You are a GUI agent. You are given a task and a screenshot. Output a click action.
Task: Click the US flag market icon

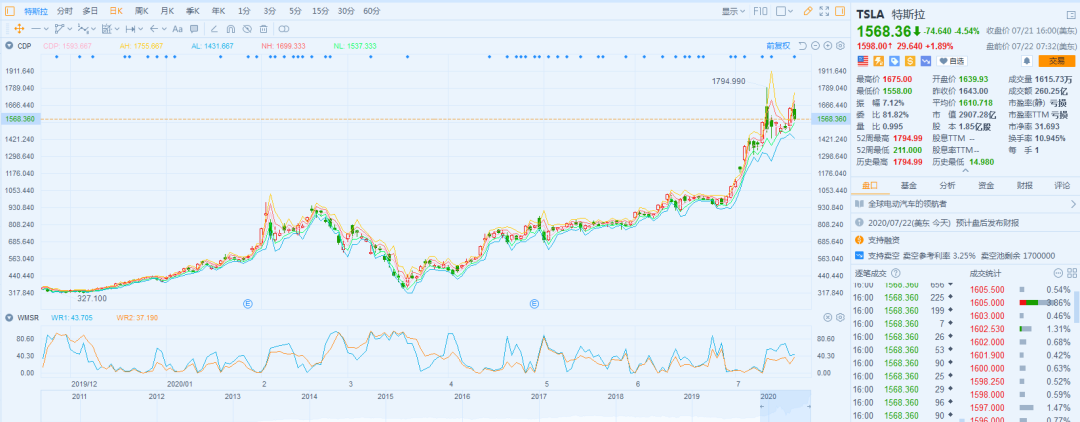click(862, 61)
